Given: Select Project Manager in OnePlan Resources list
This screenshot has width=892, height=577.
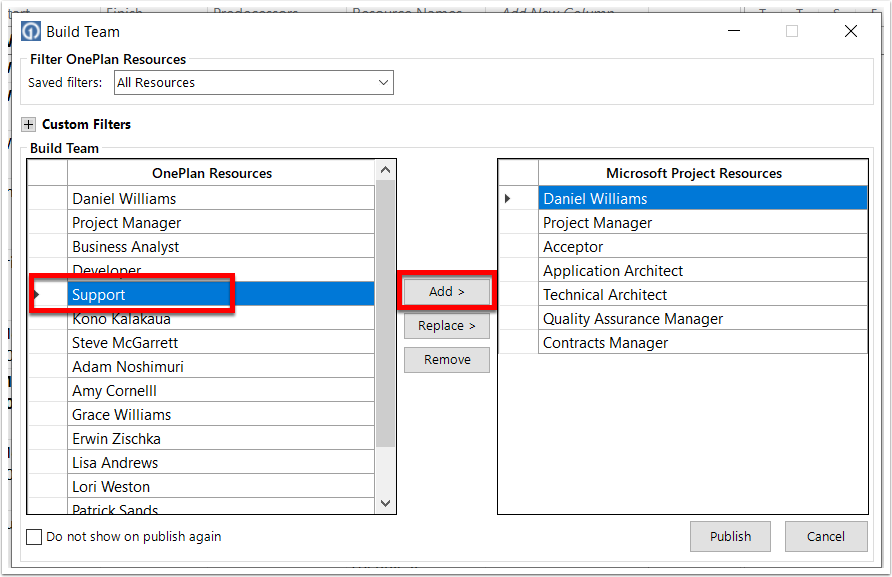Looking at the screenshot, I should coord(221,222).
